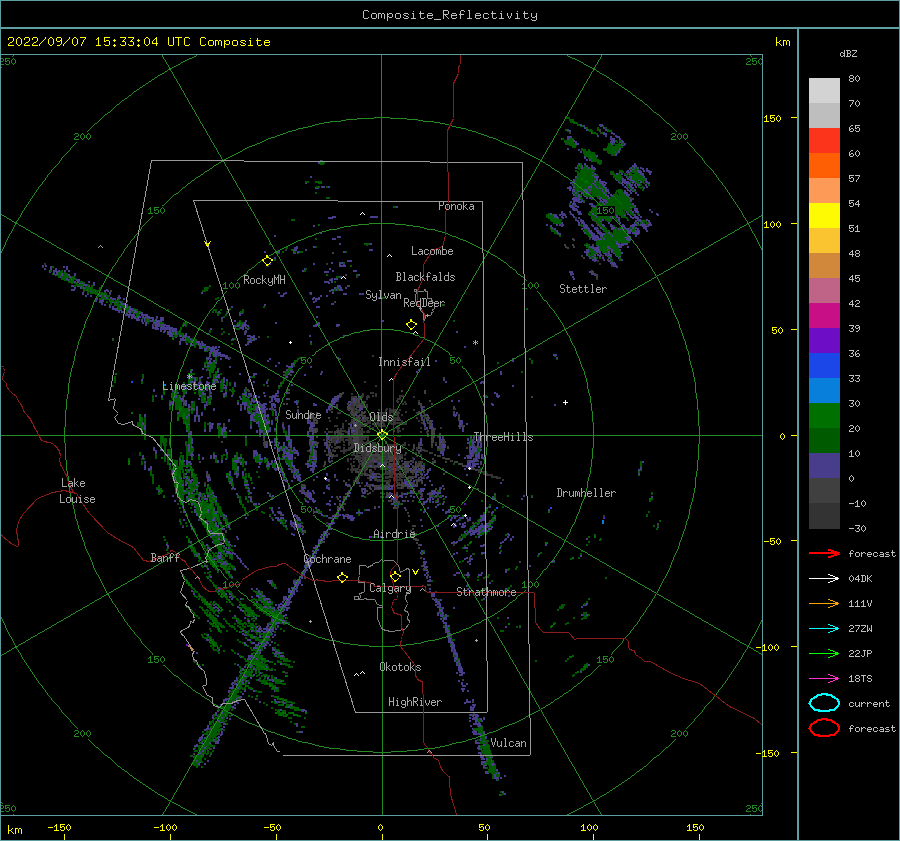This screenshot has width=900, height=841.
Task: Click the Cochrane label
Action: (327, 559)
